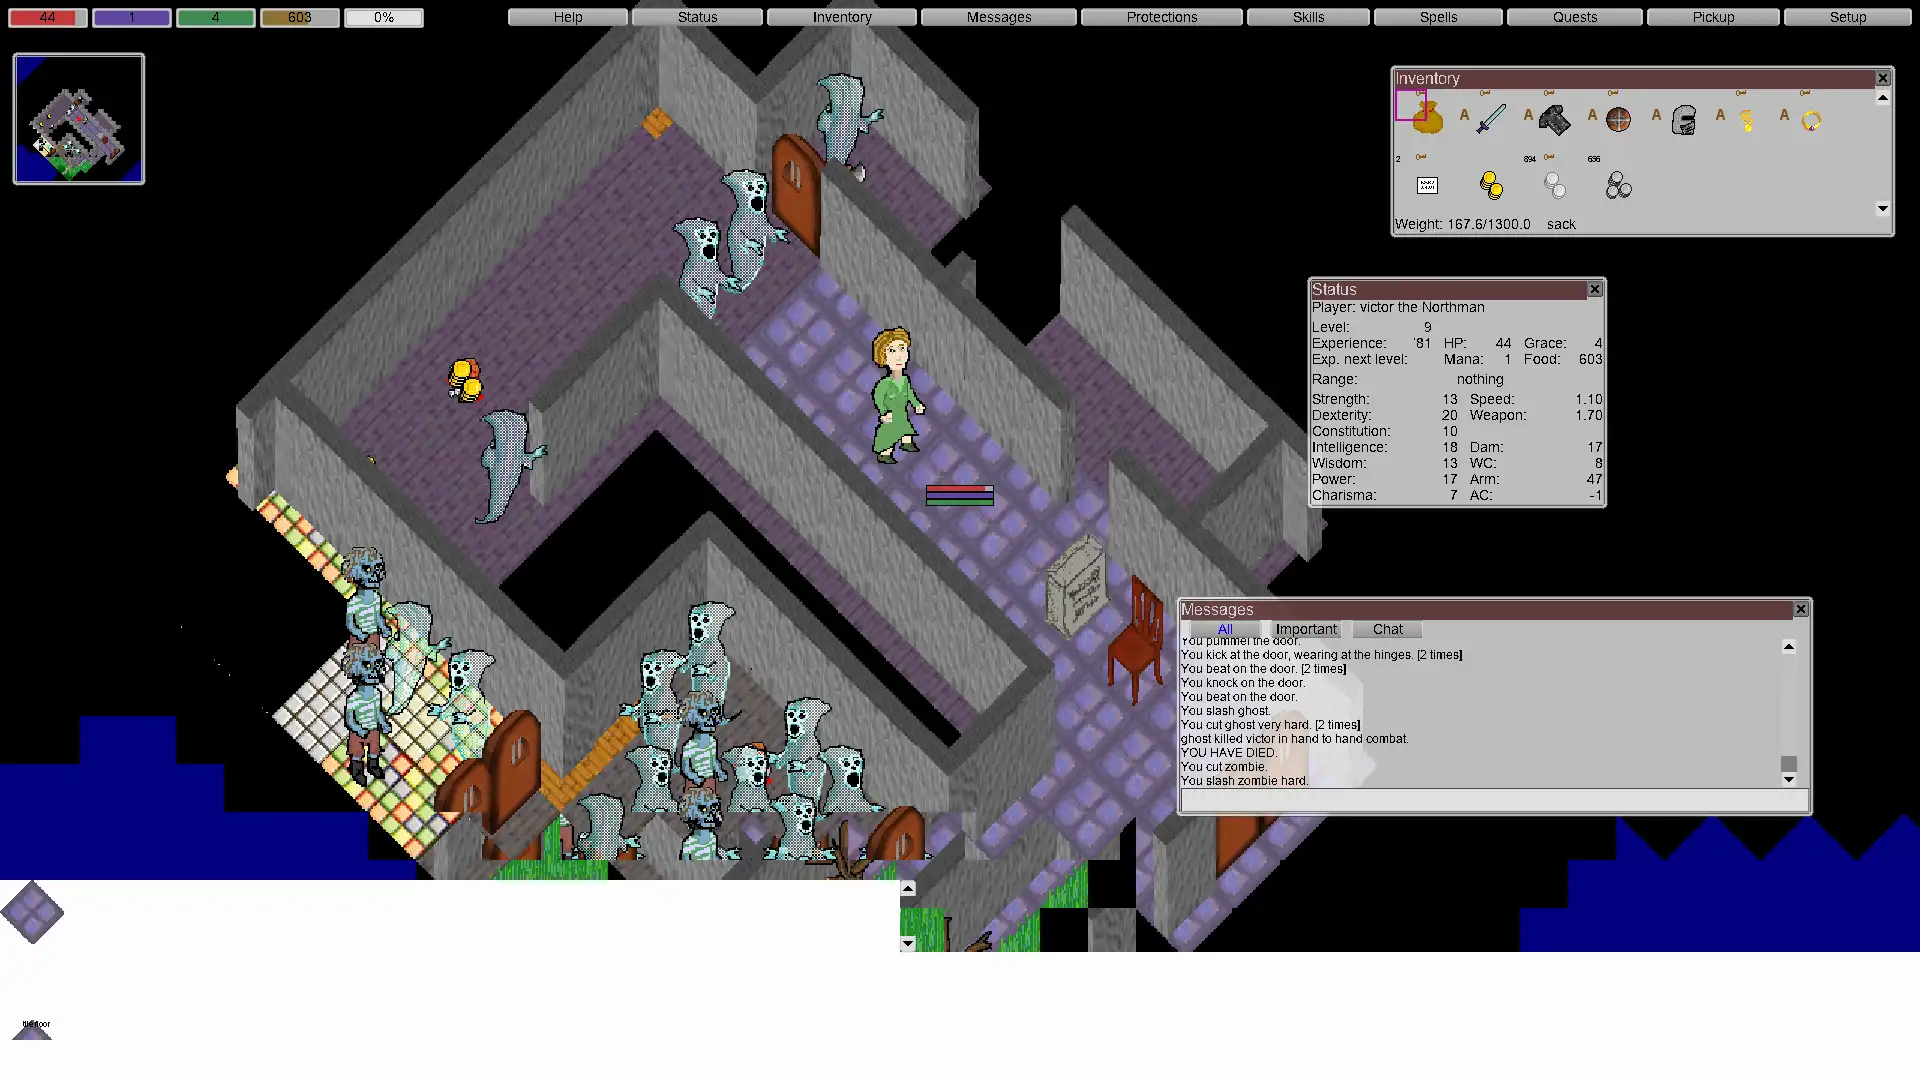The image size is (1920, 1080).
Task: Select the ring/amulet icon in inventory
Action: (1811, 119)
